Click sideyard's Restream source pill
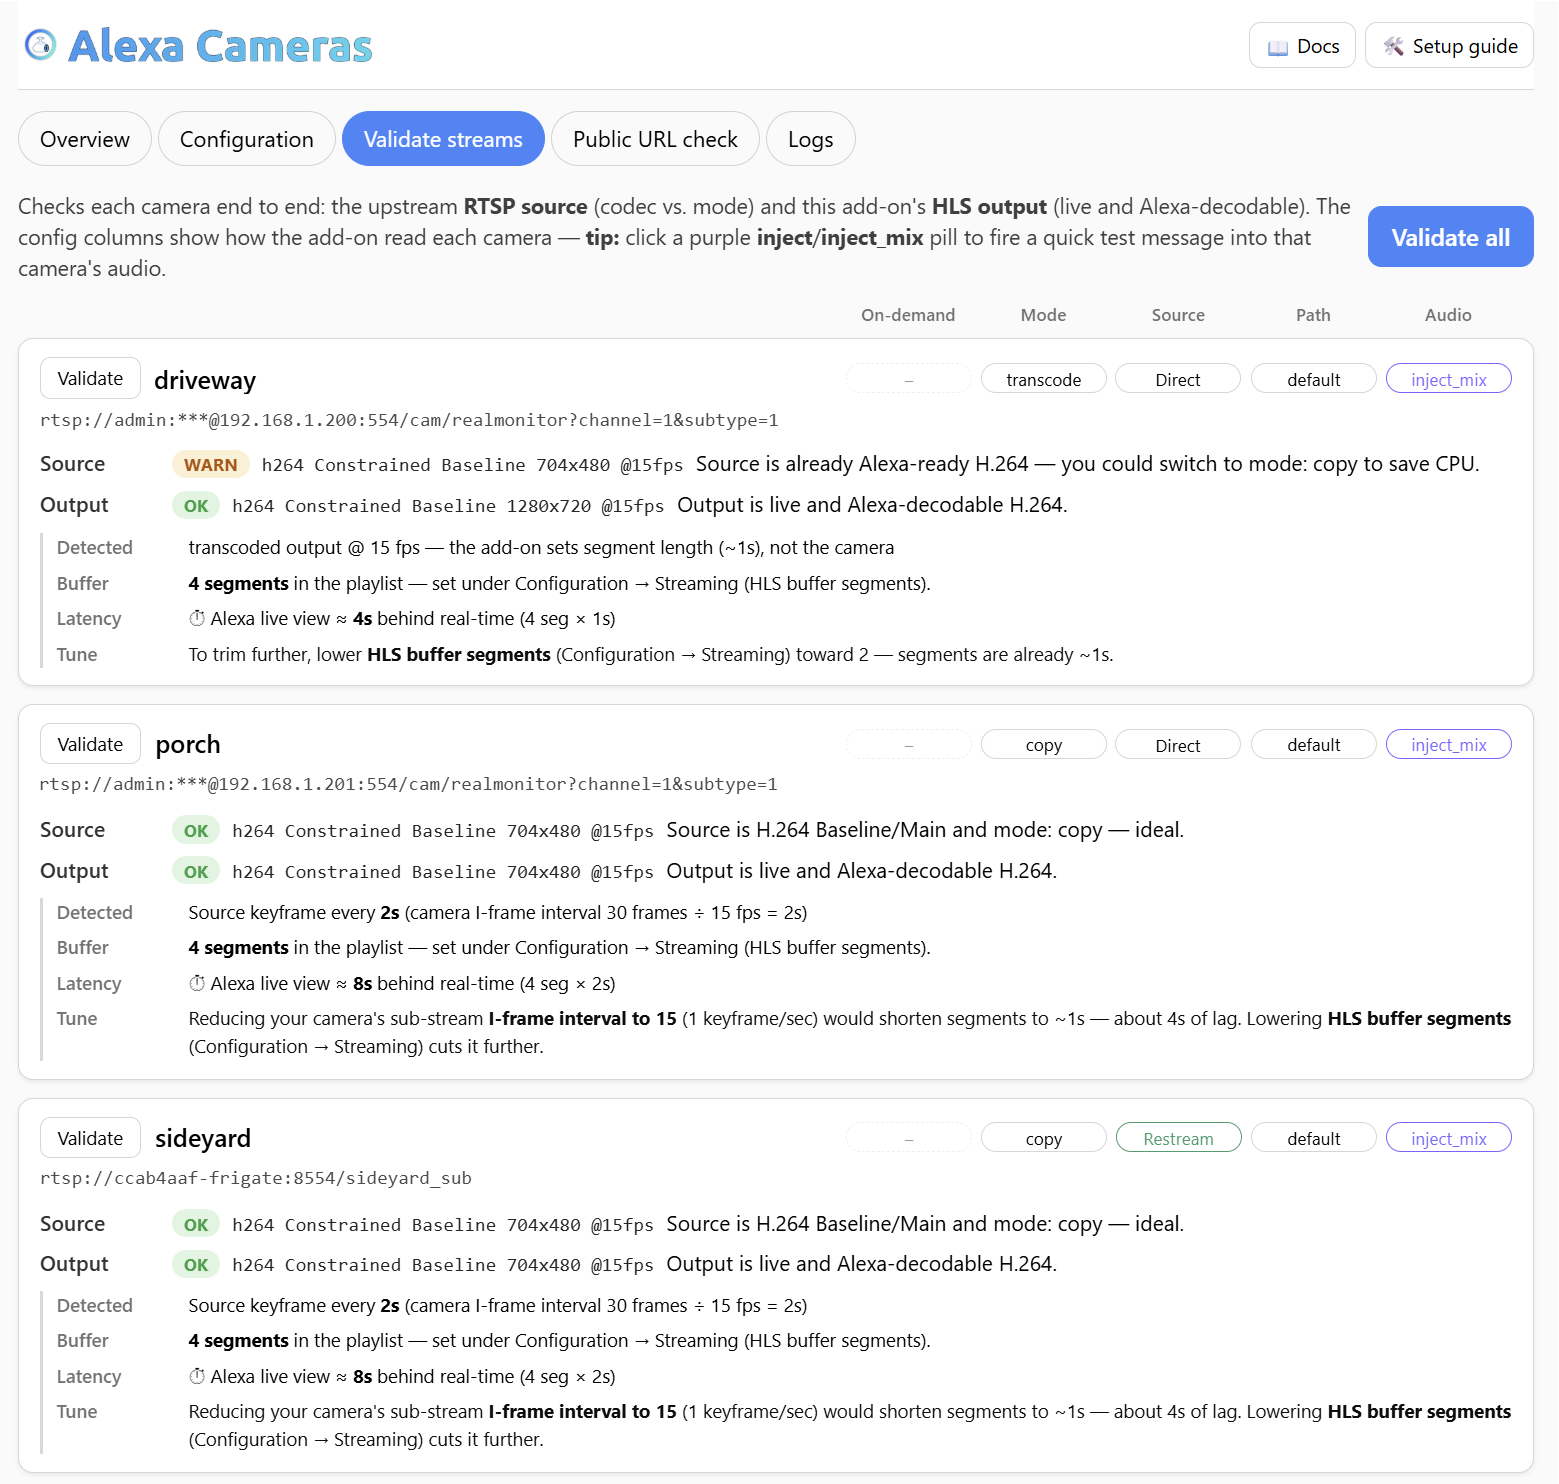Image resolution: width=1559 pixels, height=1484 pixels. click(1177, 1138)
